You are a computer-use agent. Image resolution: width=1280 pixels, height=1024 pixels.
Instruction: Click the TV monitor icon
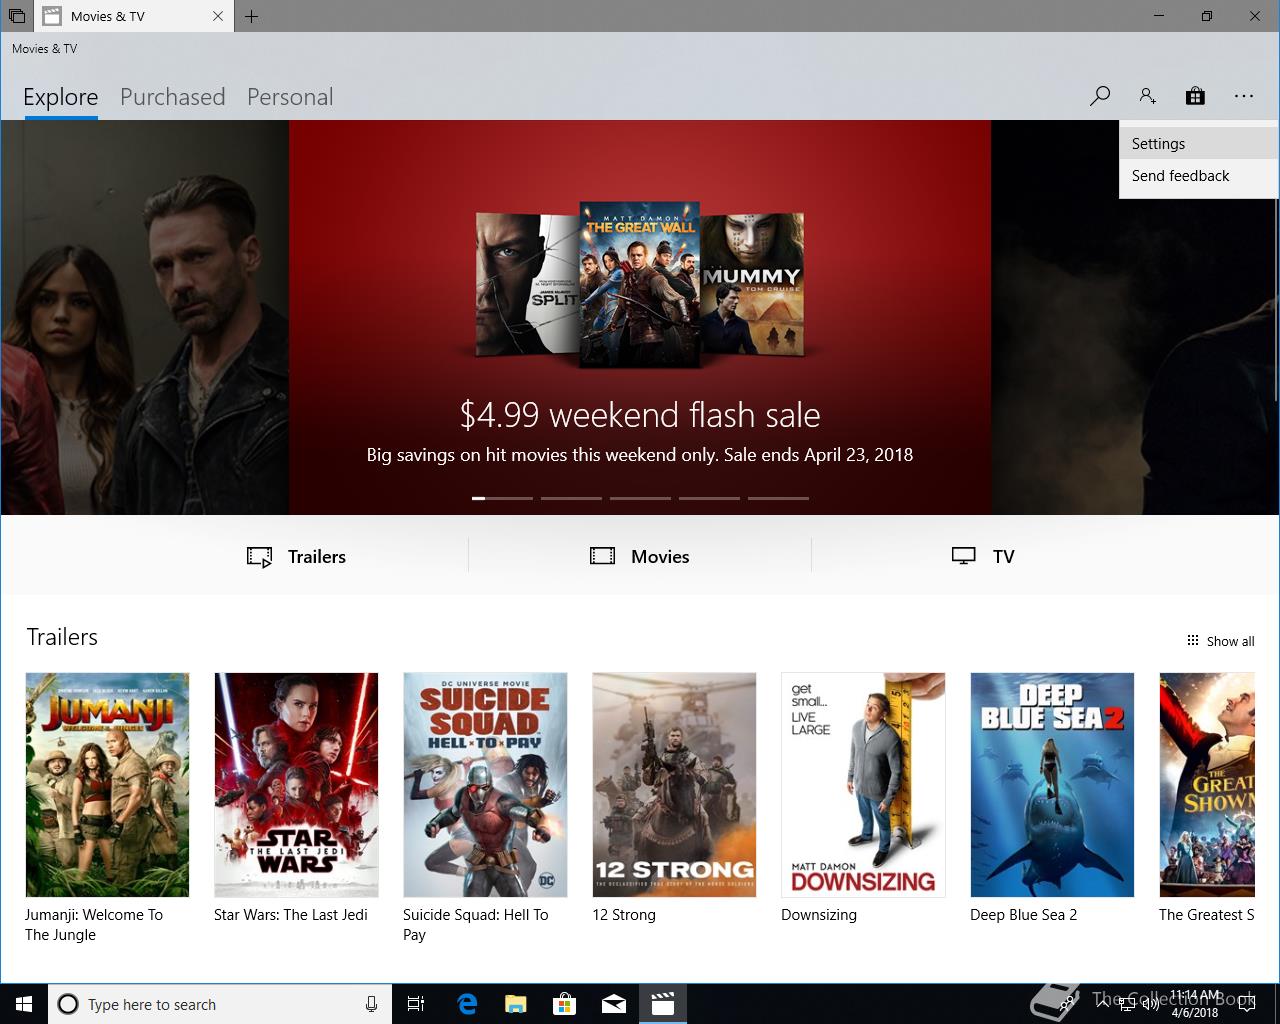[x=963, y=556]
